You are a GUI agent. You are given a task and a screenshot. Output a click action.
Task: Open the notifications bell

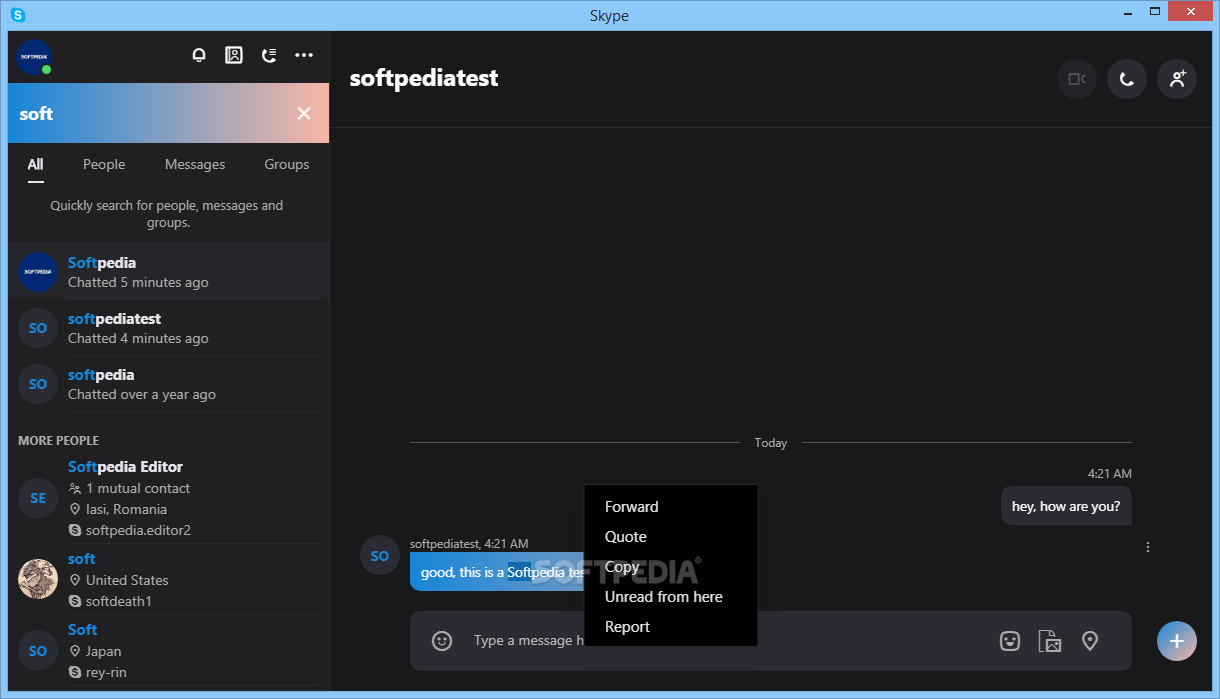tap(199, 55)
